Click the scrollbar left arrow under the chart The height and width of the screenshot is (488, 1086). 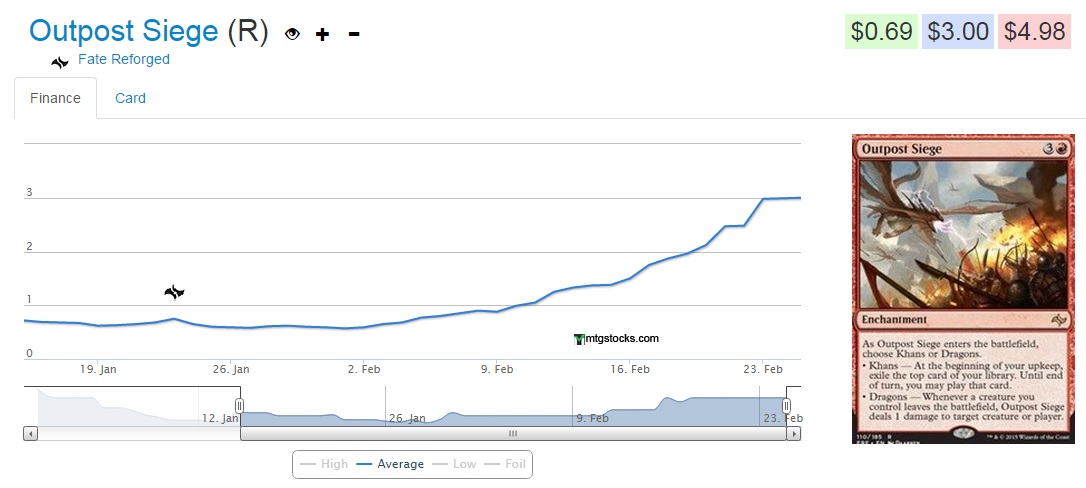click(x=30, y=434)
